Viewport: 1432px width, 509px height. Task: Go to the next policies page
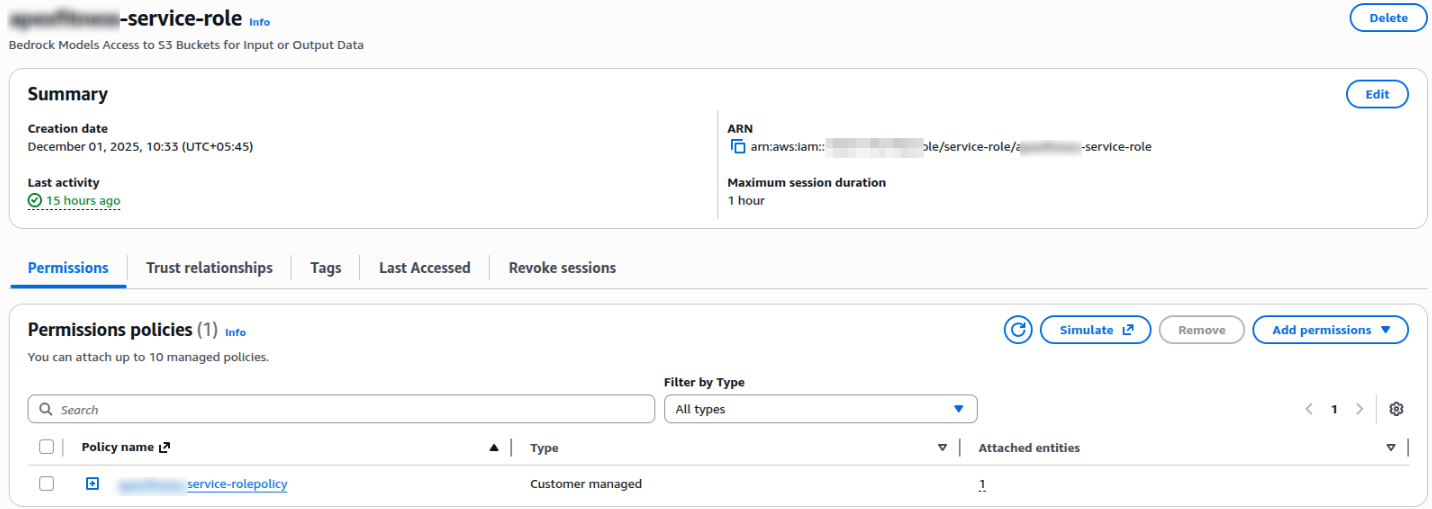[x=1359, y=409]
